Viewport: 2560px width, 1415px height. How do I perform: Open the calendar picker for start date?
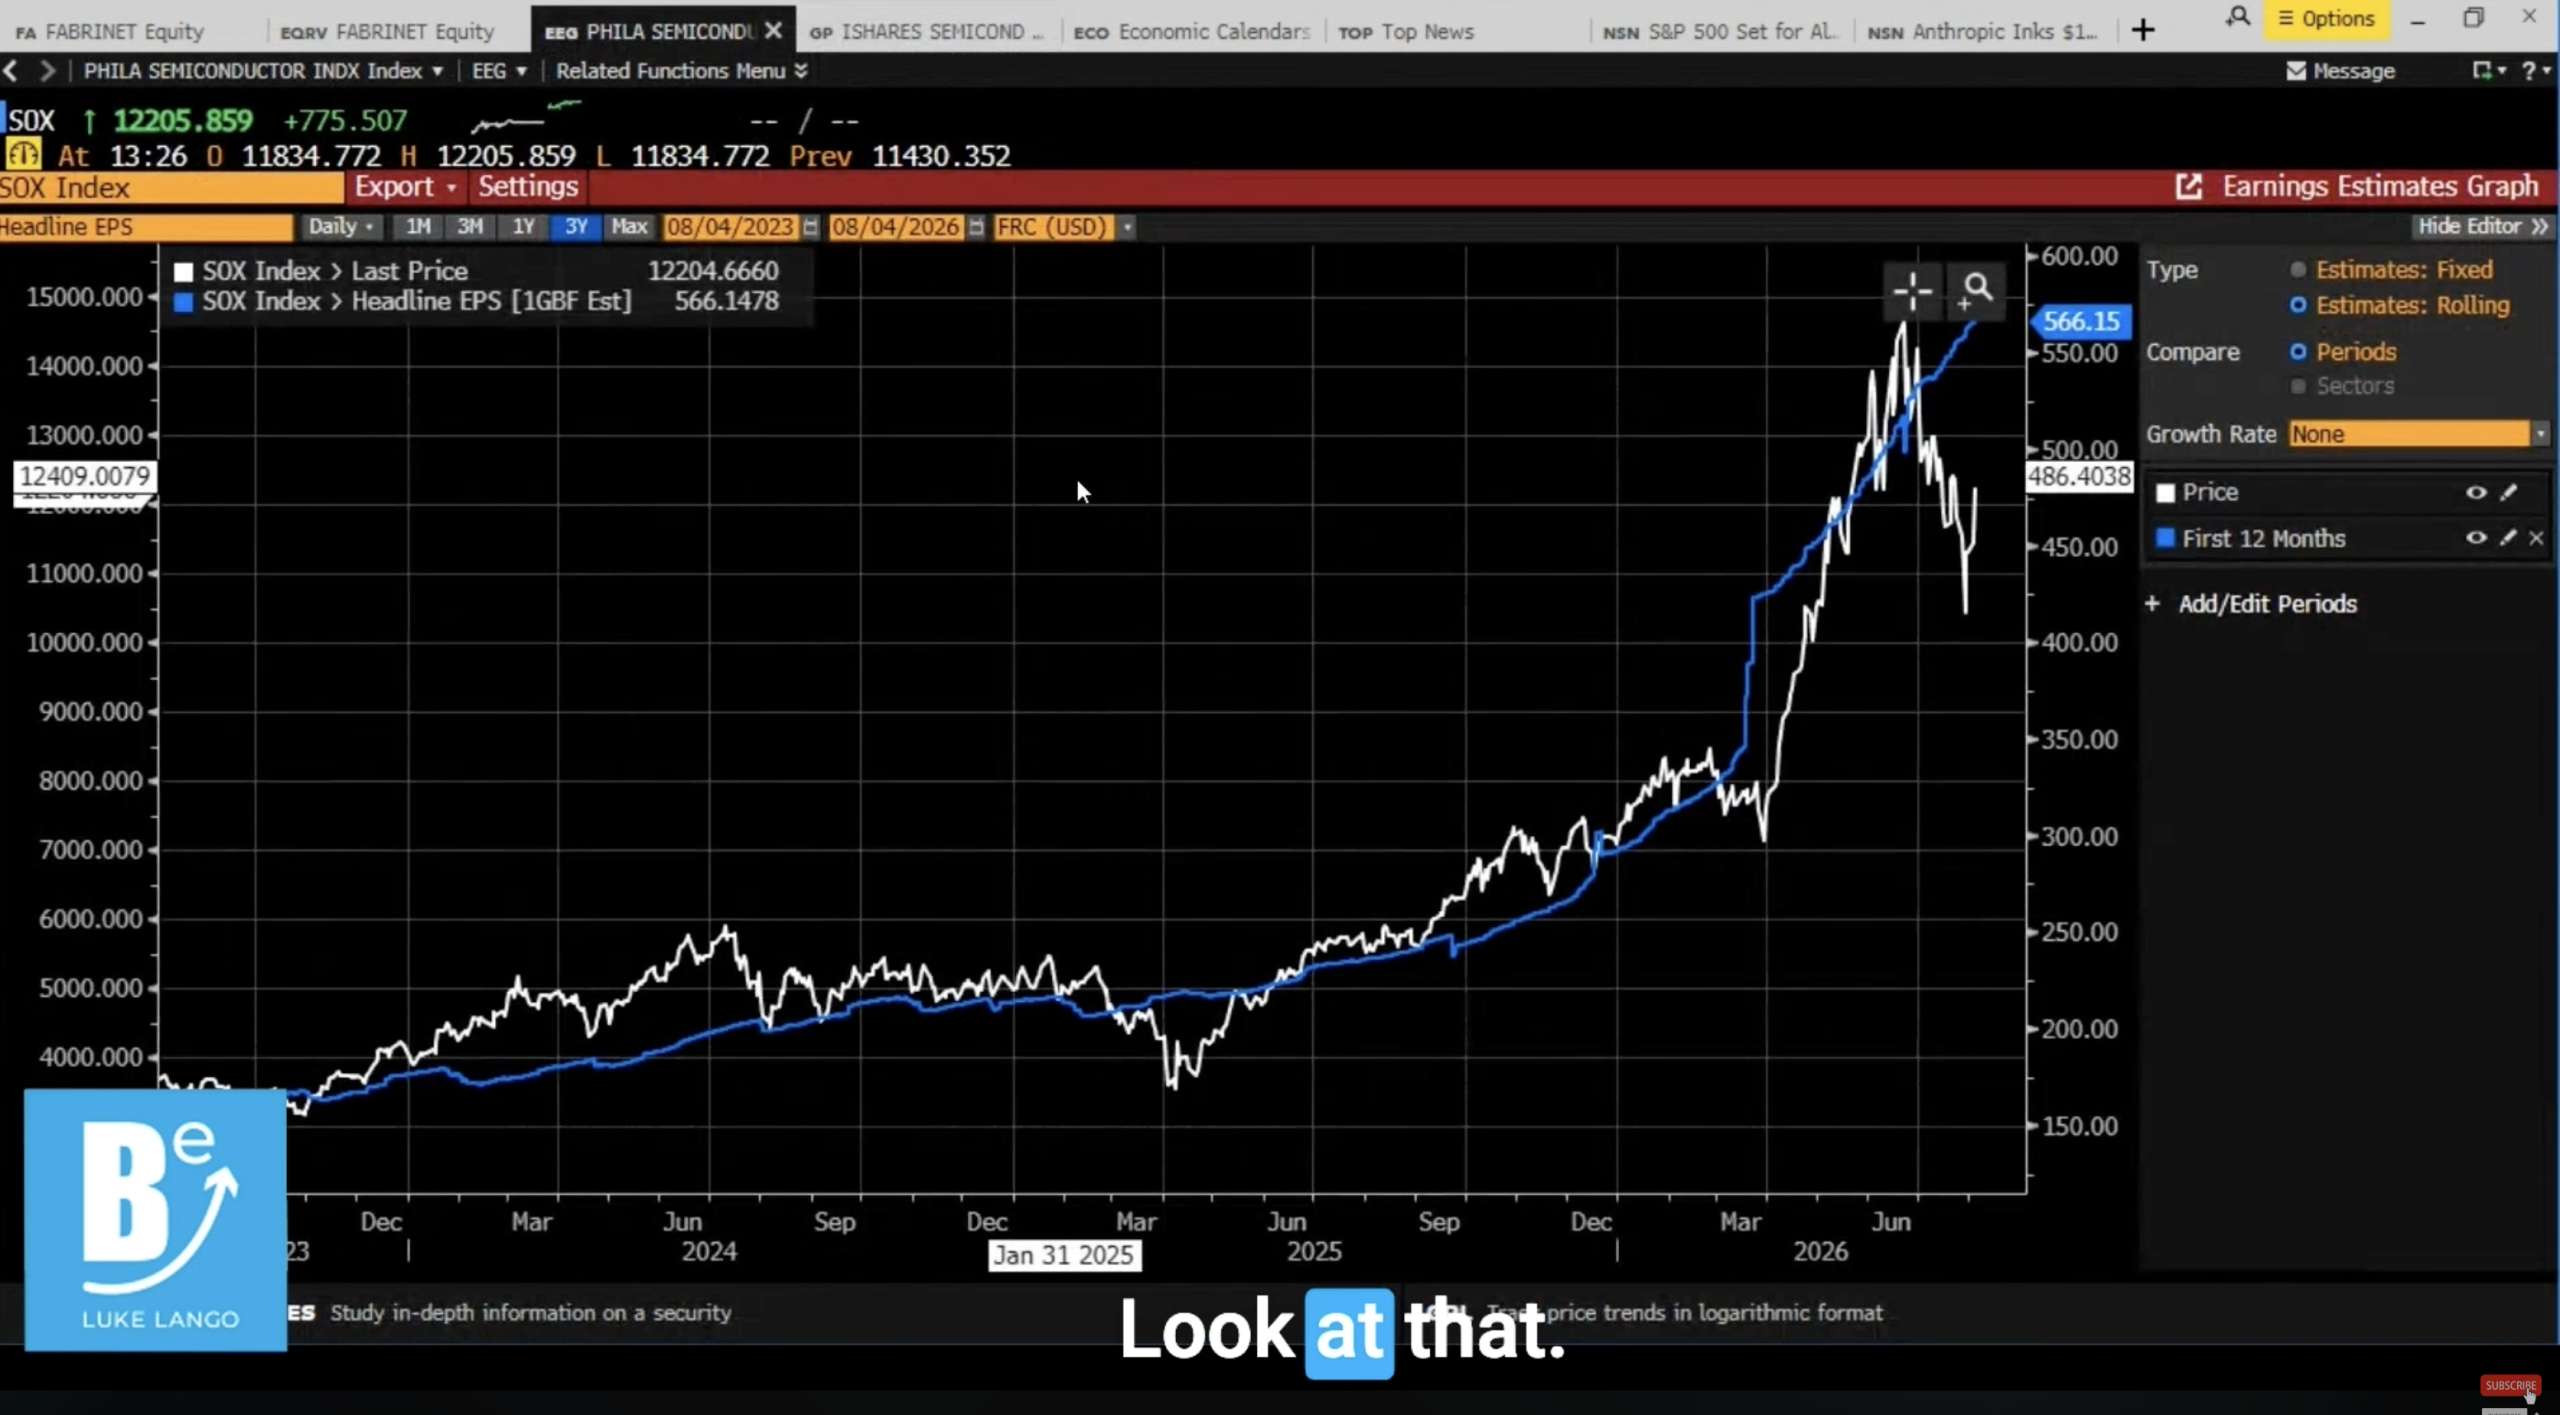[810, 228]
